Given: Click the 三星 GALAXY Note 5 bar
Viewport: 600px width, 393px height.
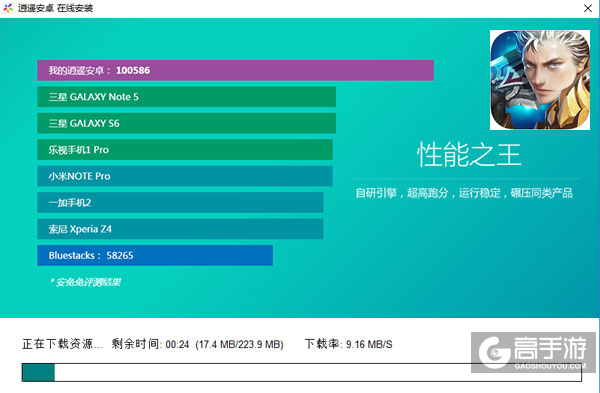Looking at the screenshot, I should point(186,97).
